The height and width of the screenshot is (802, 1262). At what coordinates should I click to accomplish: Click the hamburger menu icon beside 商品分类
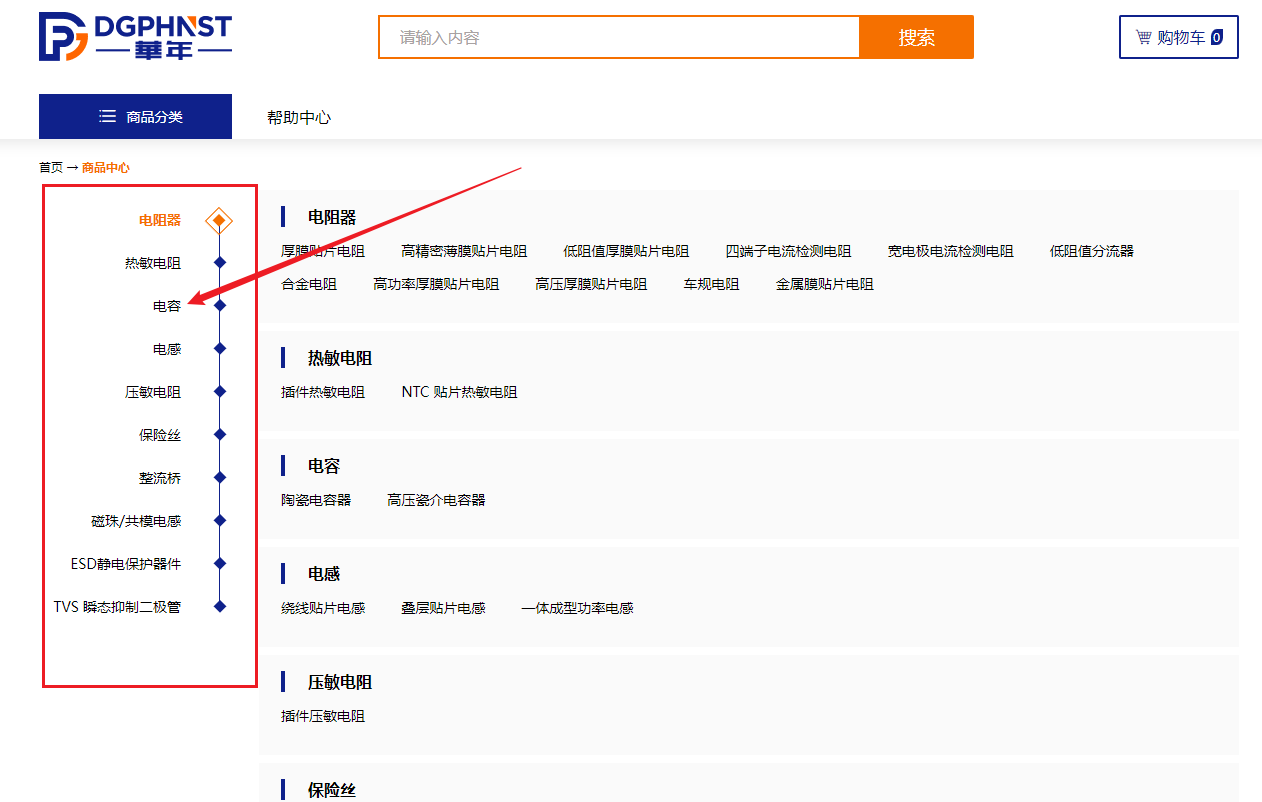click(108, 116)
